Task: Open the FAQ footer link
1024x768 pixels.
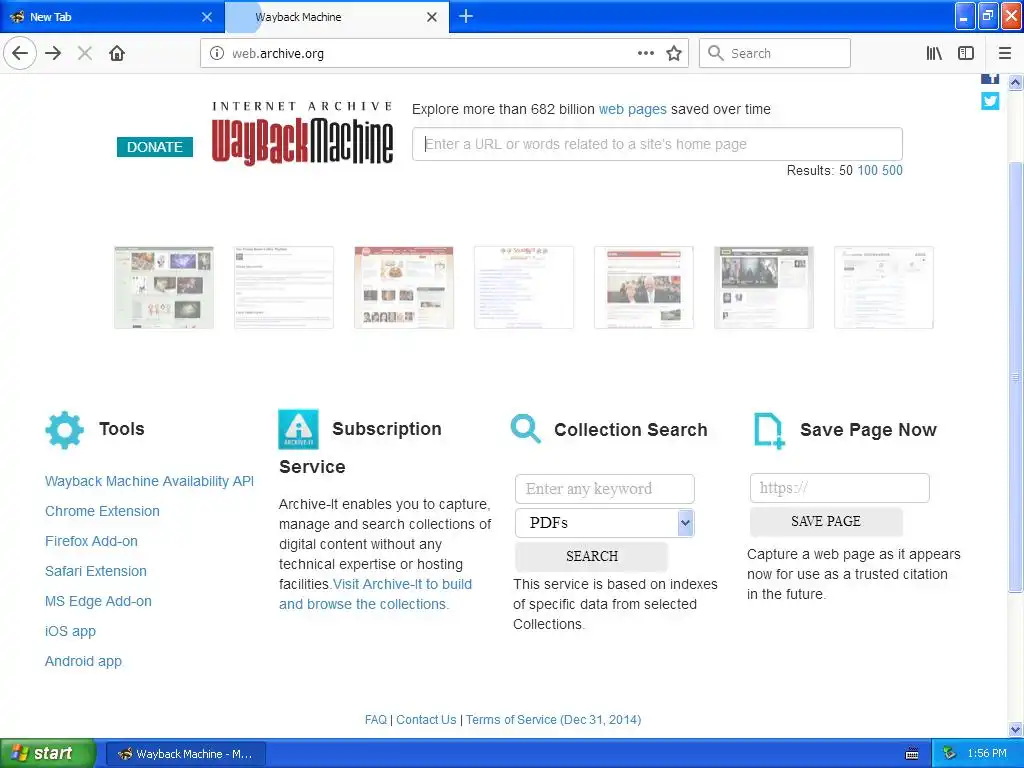Action: [376, 720]
